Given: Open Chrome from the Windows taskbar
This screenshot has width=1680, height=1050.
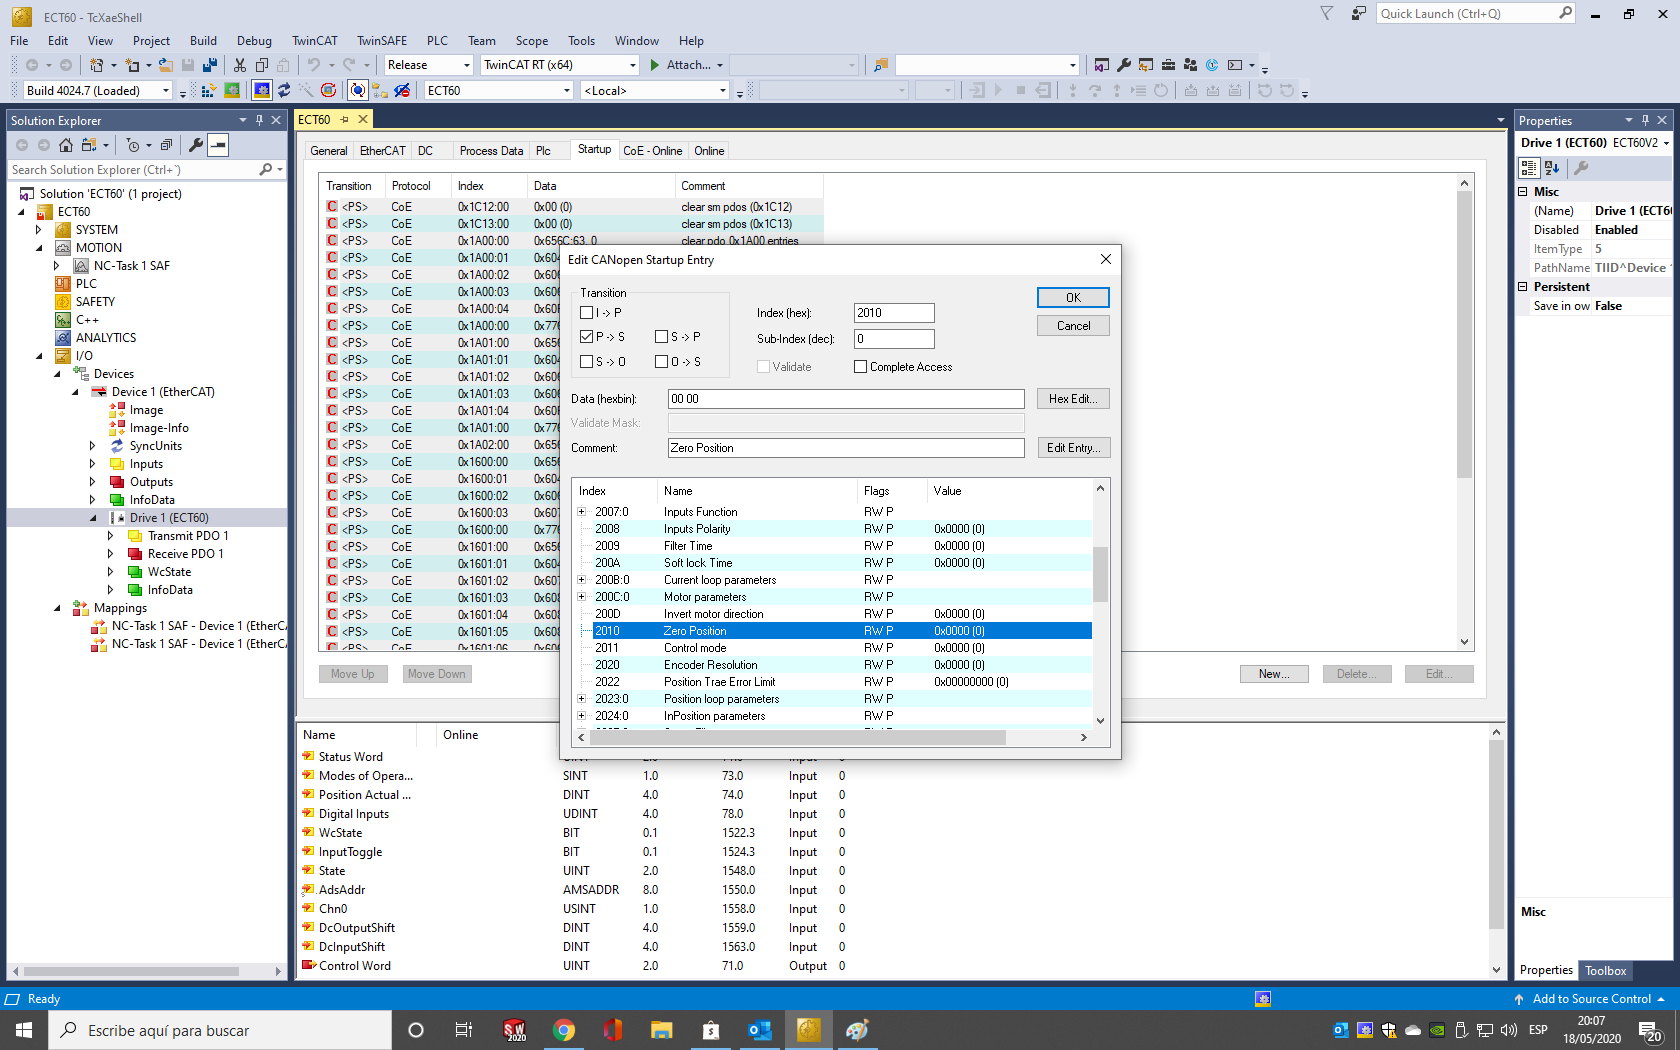Looking at the screenshot, I should tap(564, 1030).
